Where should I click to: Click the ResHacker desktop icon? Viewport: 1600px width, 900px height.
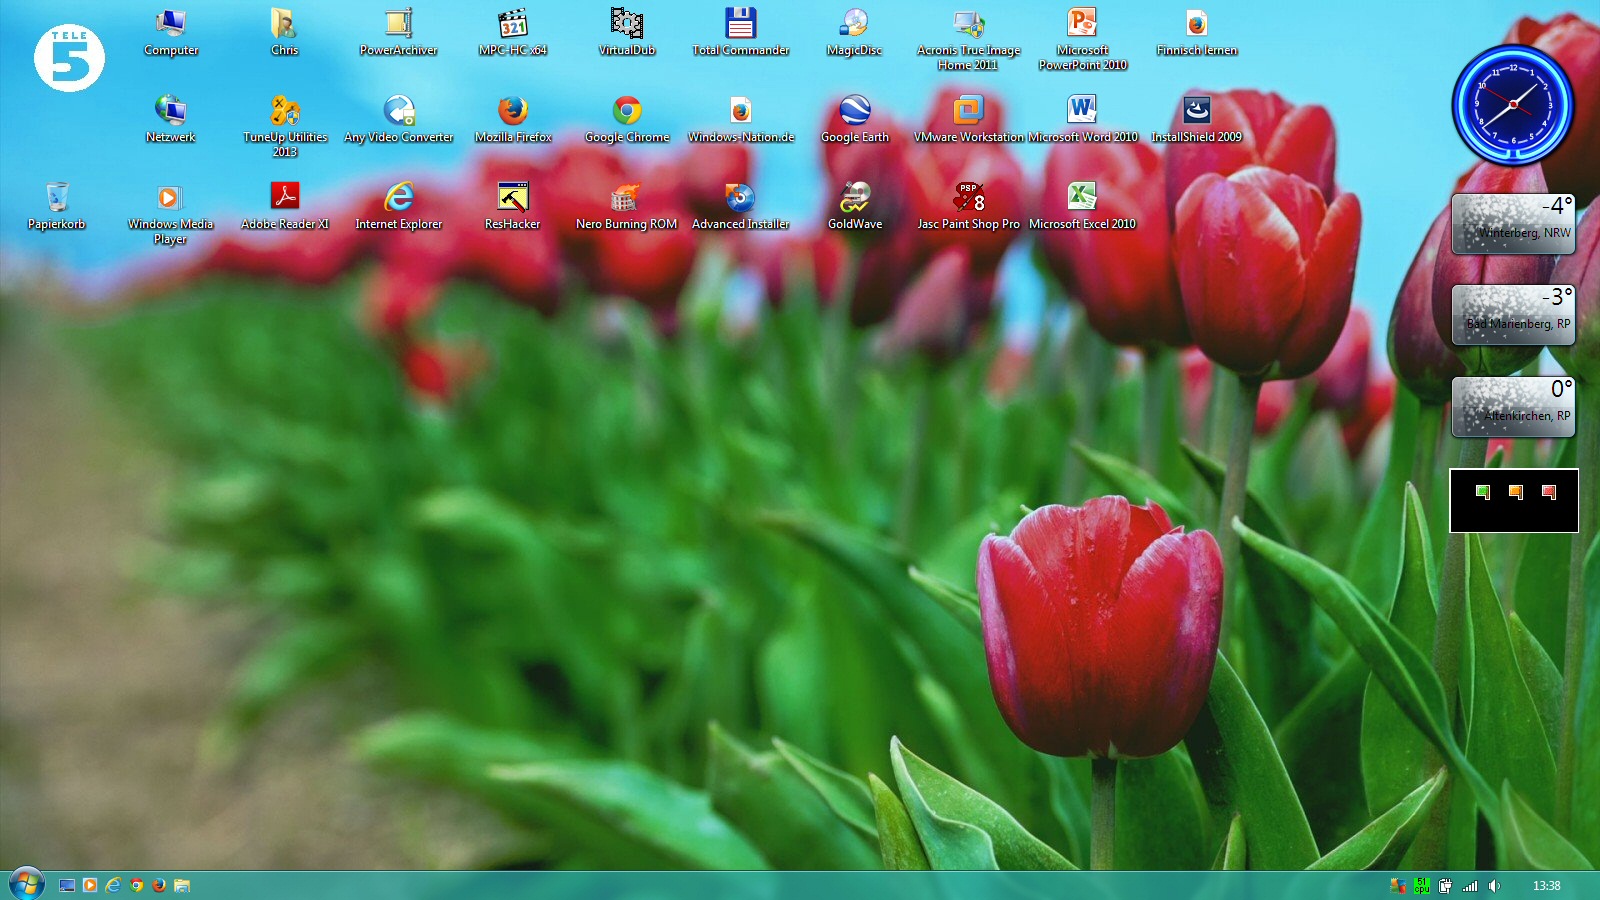pos(513,198)
